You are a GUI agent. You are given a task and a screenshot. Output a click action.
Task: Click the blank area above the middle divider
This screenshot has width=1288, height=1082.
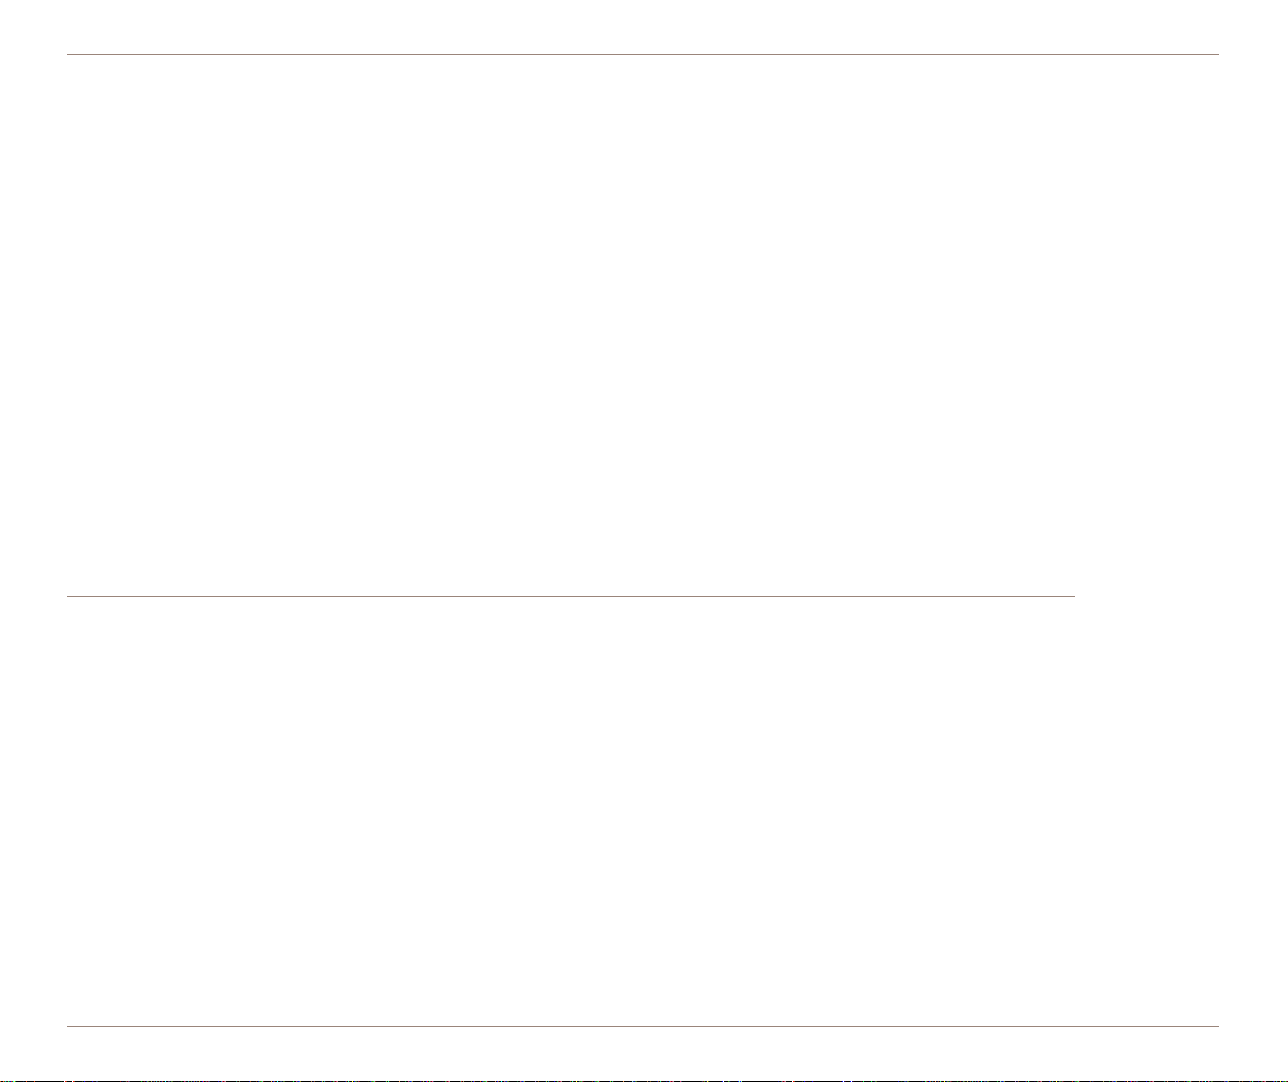643,325
